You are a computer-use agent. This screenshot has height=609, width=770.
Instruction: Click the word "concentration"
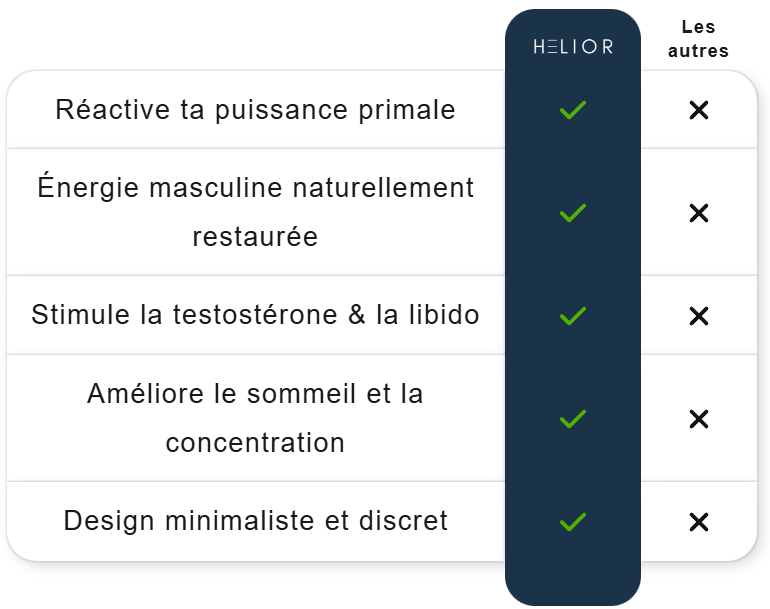click(255, 443)
